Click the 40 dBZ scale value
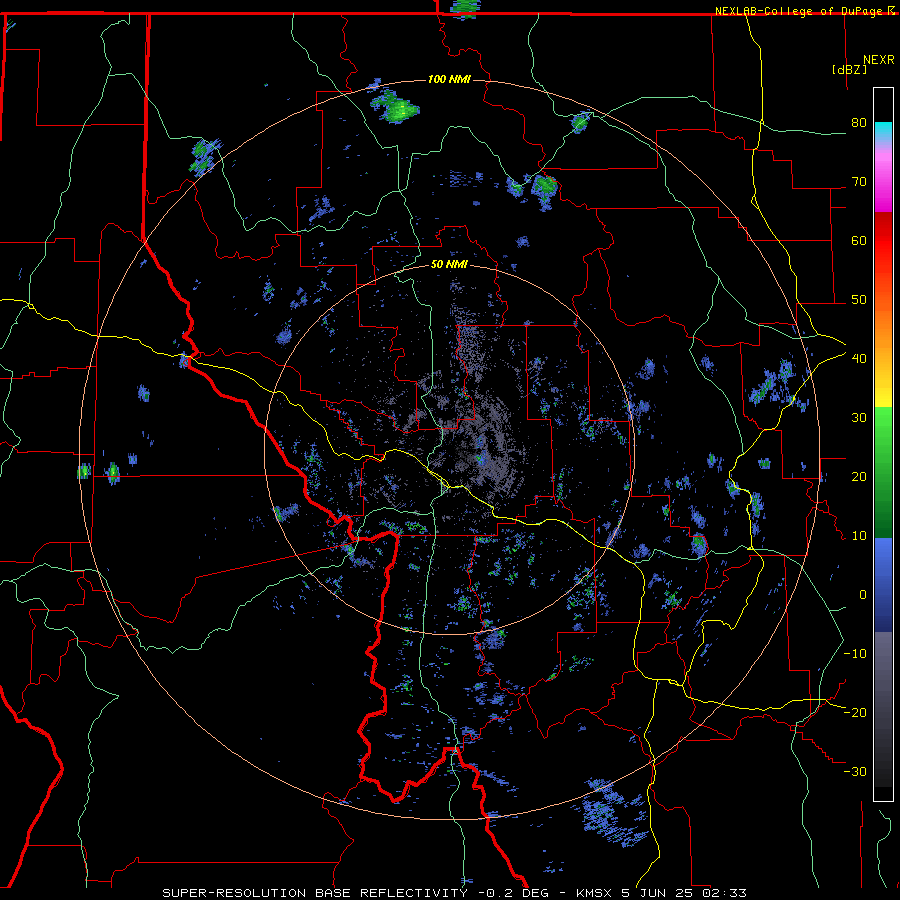 point(859,359)
